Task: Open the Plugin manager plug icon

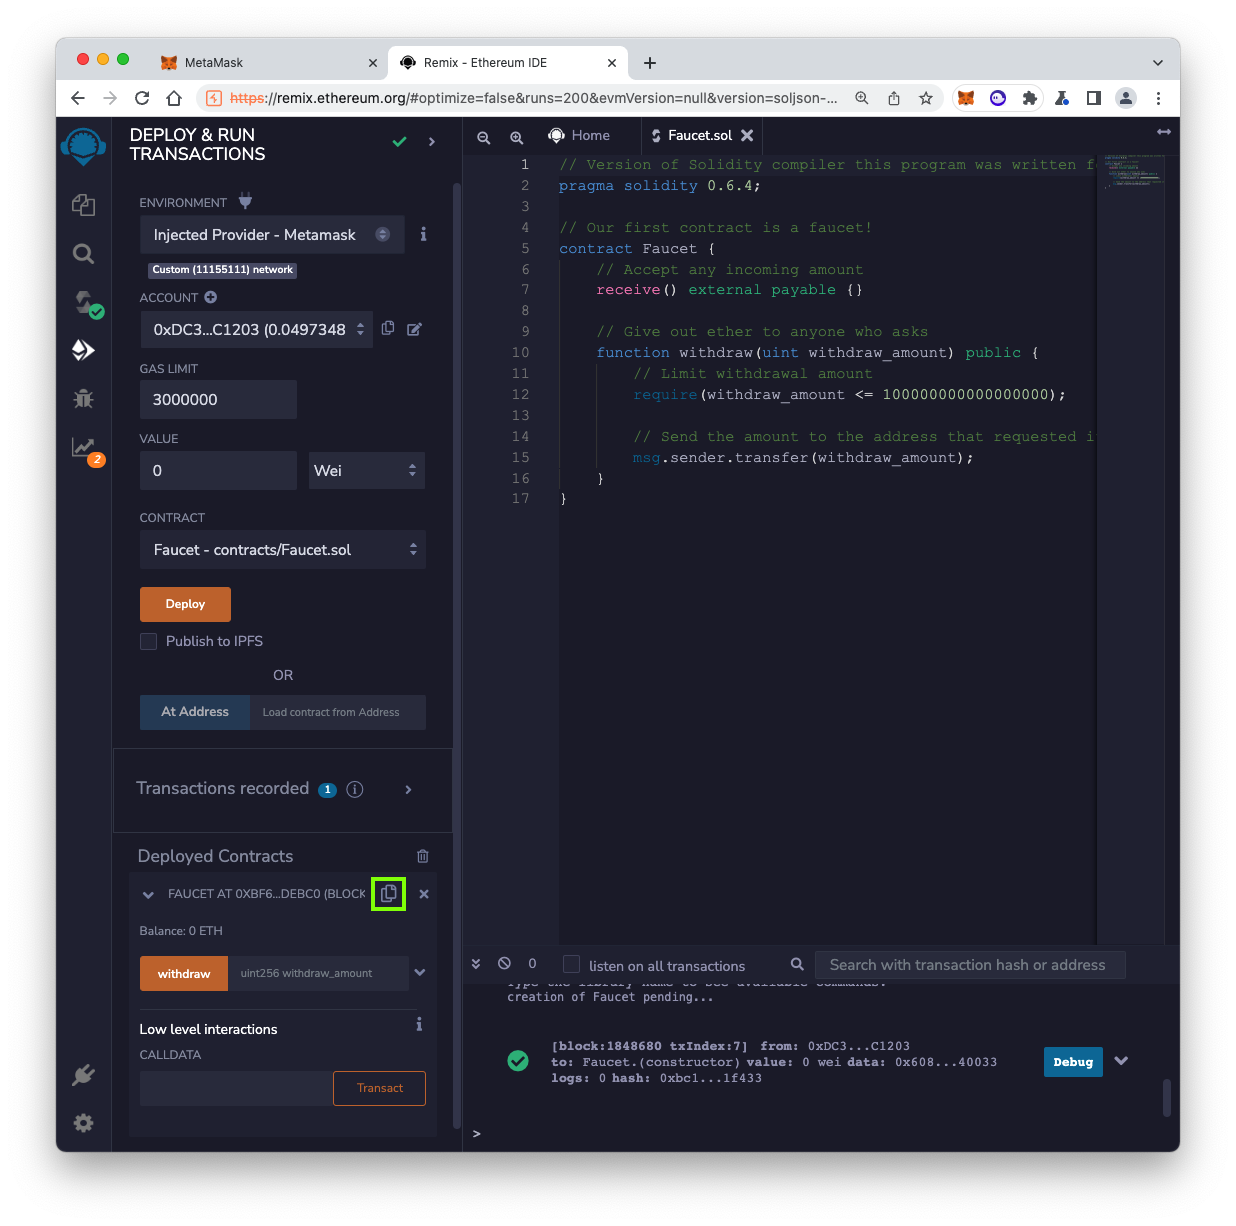Action: click(x=83, y=1075)
